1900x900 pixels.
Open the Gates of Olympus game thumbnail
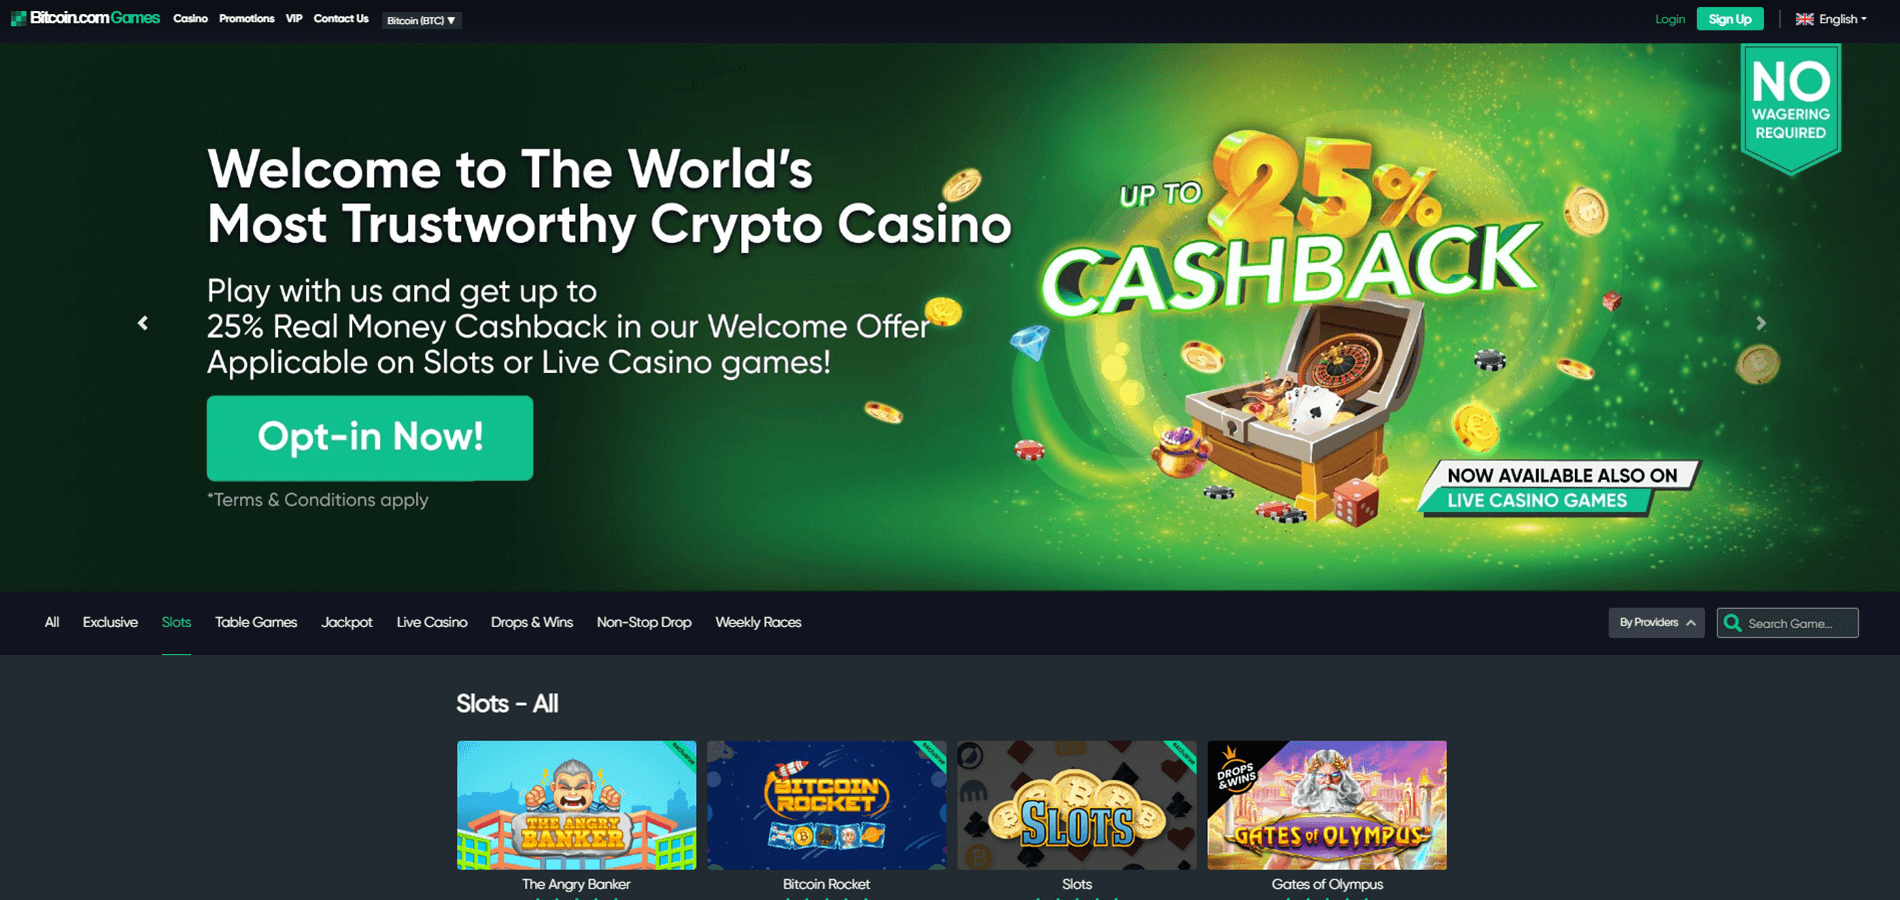pyautogui.click(x=1327, y=805)
